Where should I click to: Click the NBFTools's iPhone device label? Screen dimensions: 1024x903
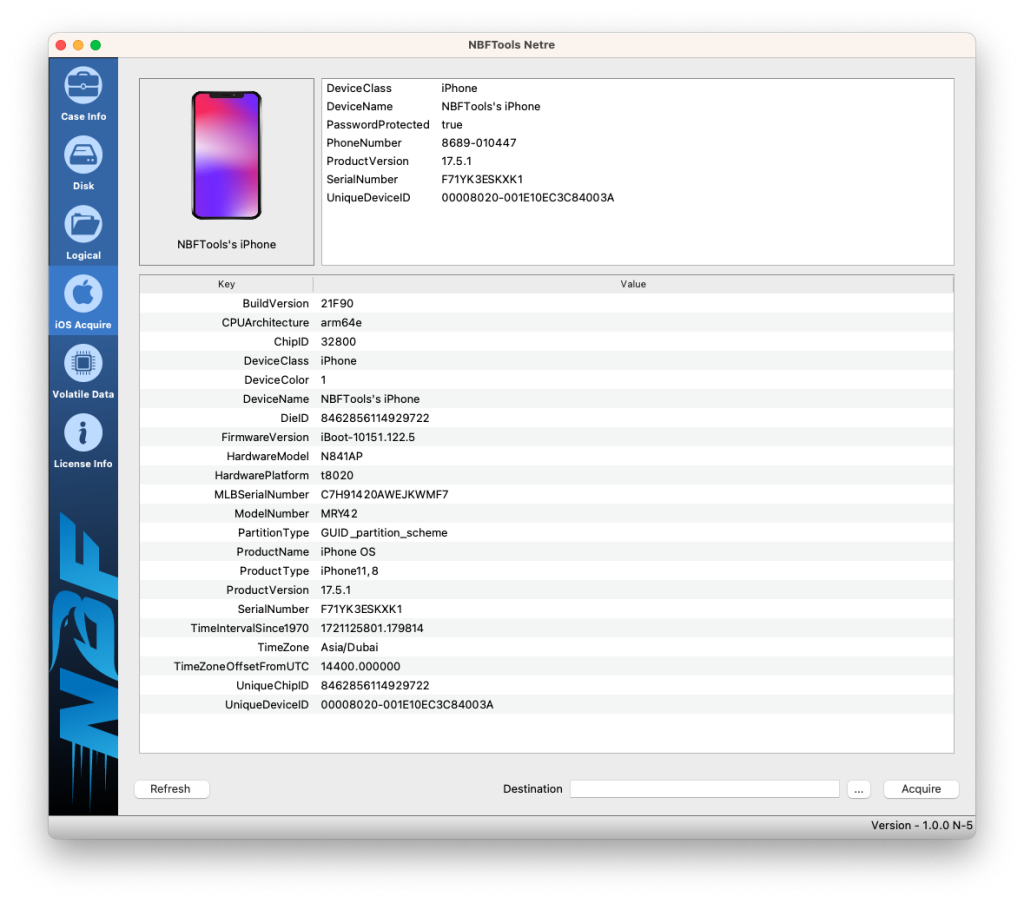pos(226,243)
